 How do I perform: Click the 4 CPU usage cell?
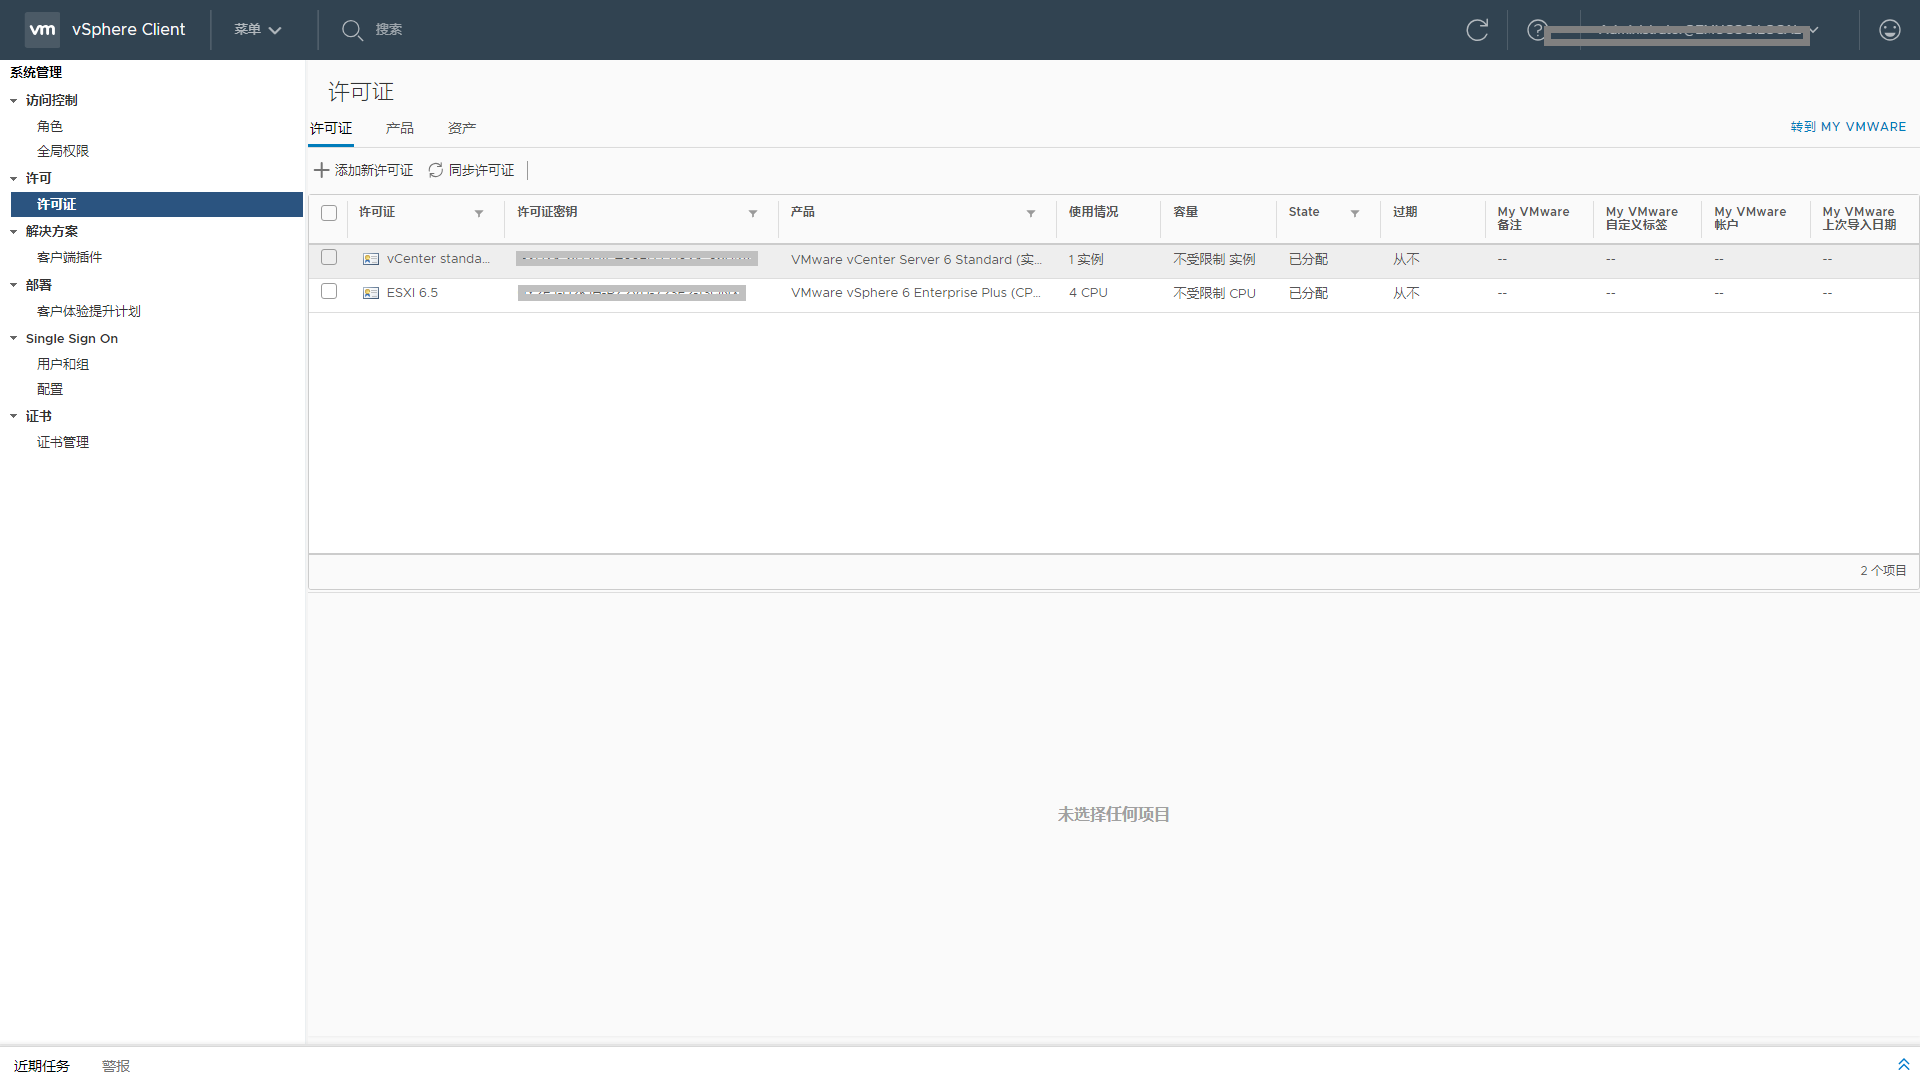tap(1088, 293)
